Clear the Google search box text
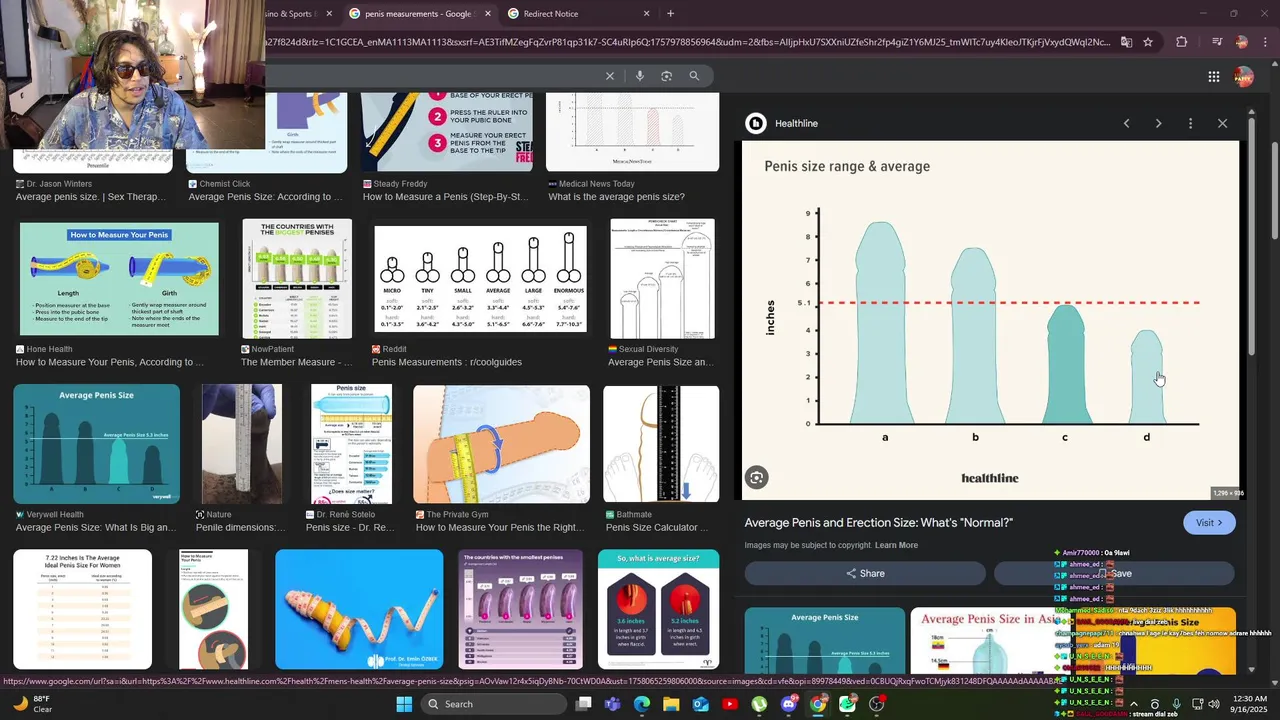Image resolution: width=1280 pixels, height=720 pixels. pos(610,76)
